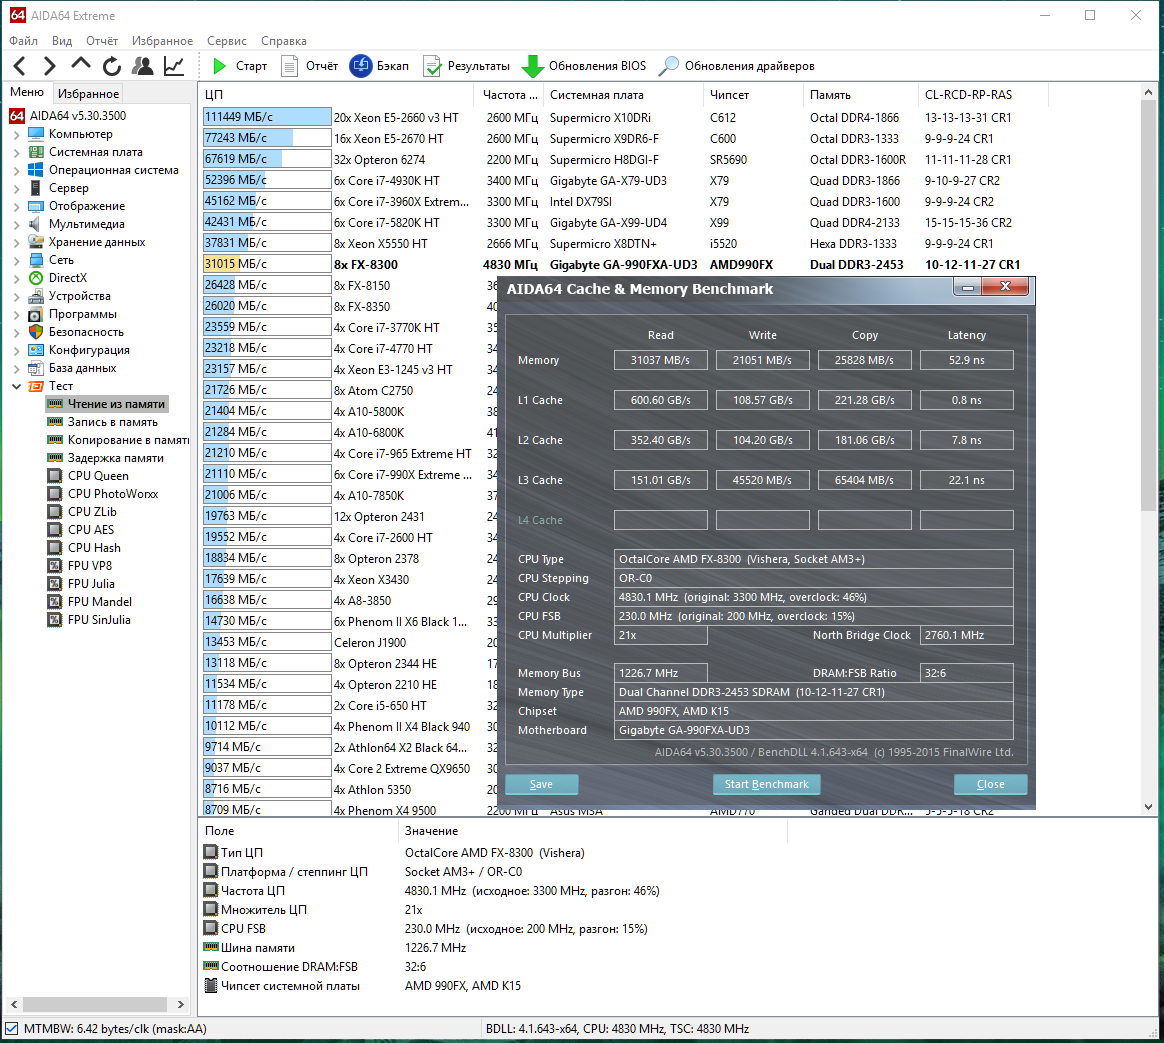Open the Вид menu
The width and height of the screenshot is (1164, 1043).
tap(62, 41)
